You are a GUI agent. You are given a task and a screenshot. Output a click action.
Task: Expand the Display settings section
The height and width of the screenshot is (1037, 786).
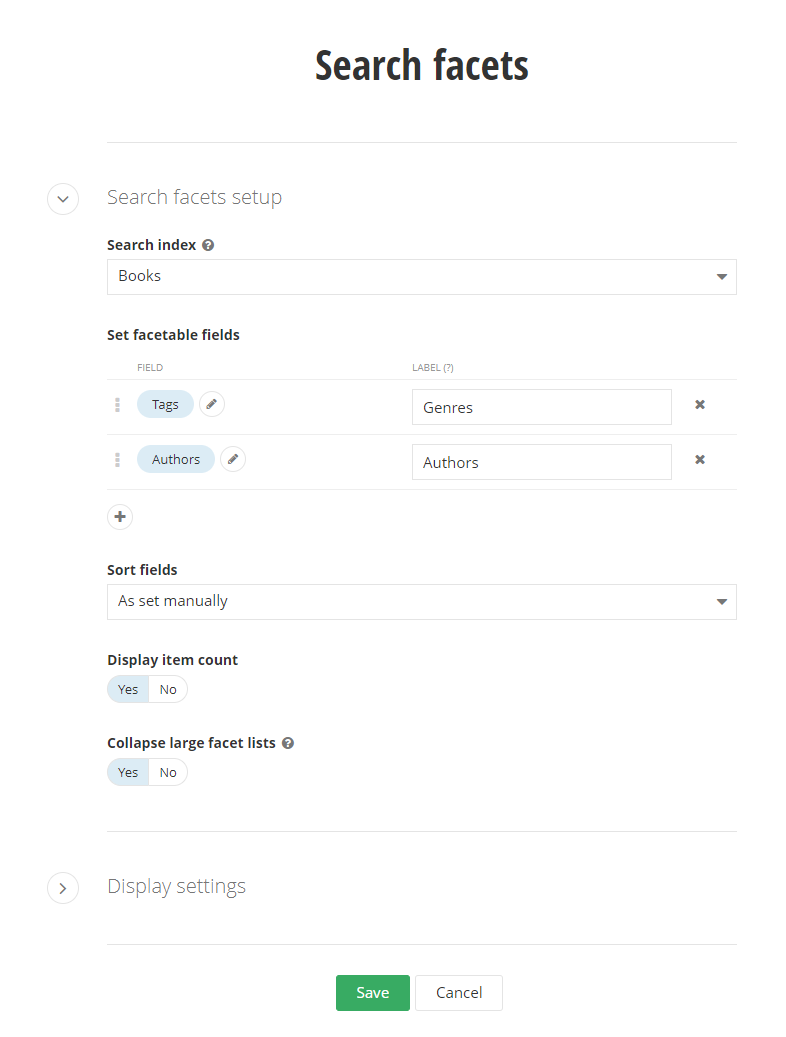point(63,887)
